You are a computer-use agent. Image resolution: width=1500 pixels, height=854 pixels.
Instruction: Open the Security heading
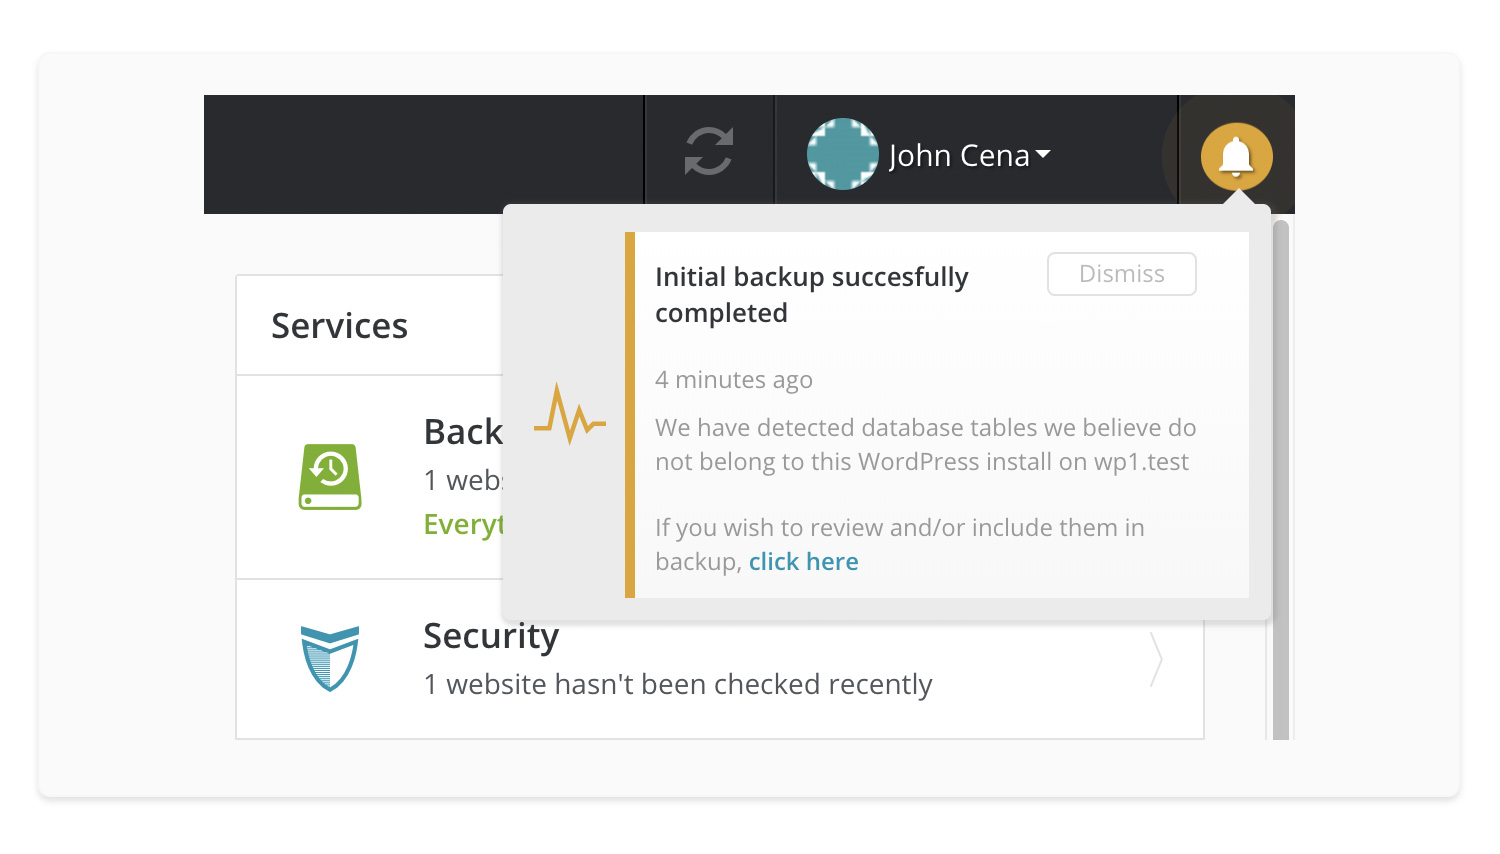click(x=491, y=636)
